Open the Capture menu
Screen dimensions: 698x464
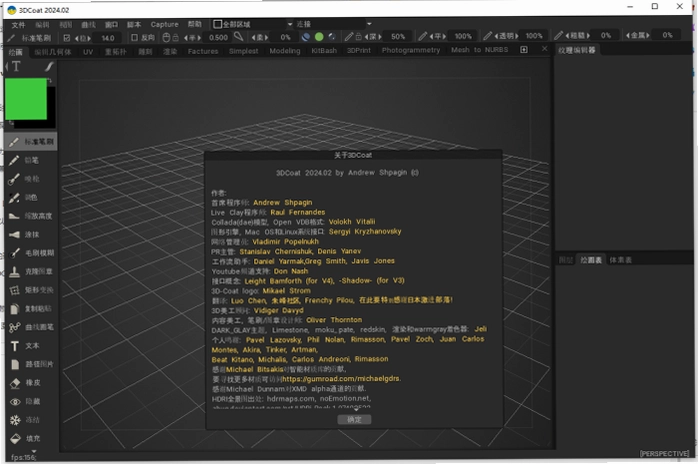pyautogui.click(x=164, y=24)
